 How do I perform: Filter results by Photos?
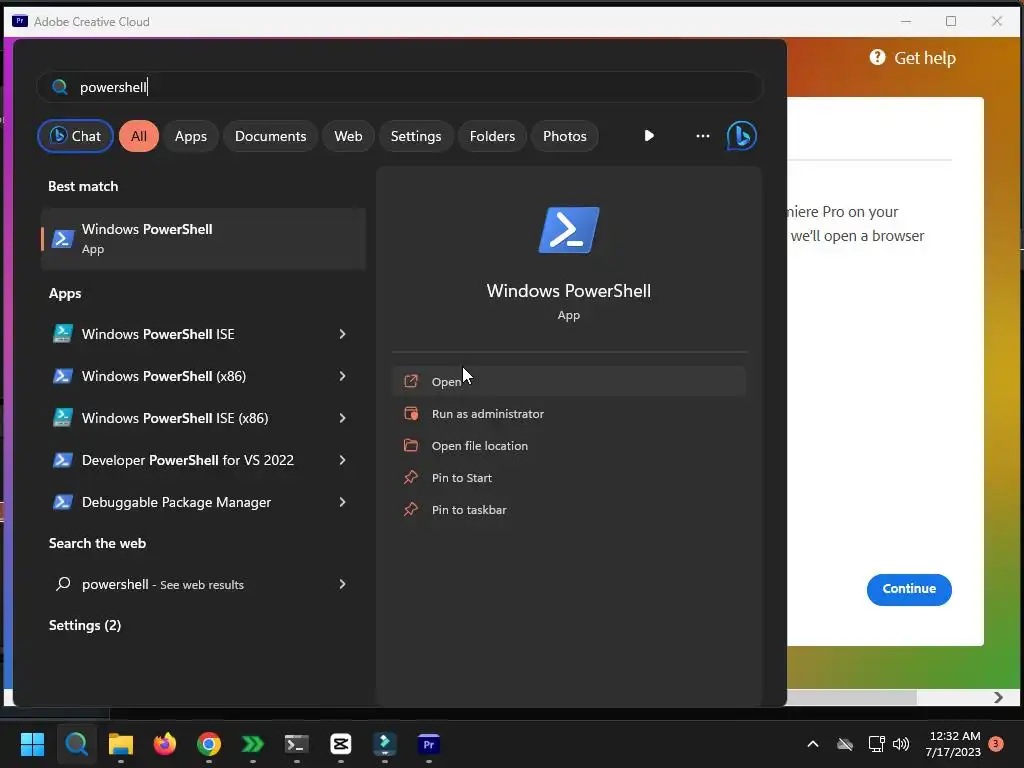point(565,136)
